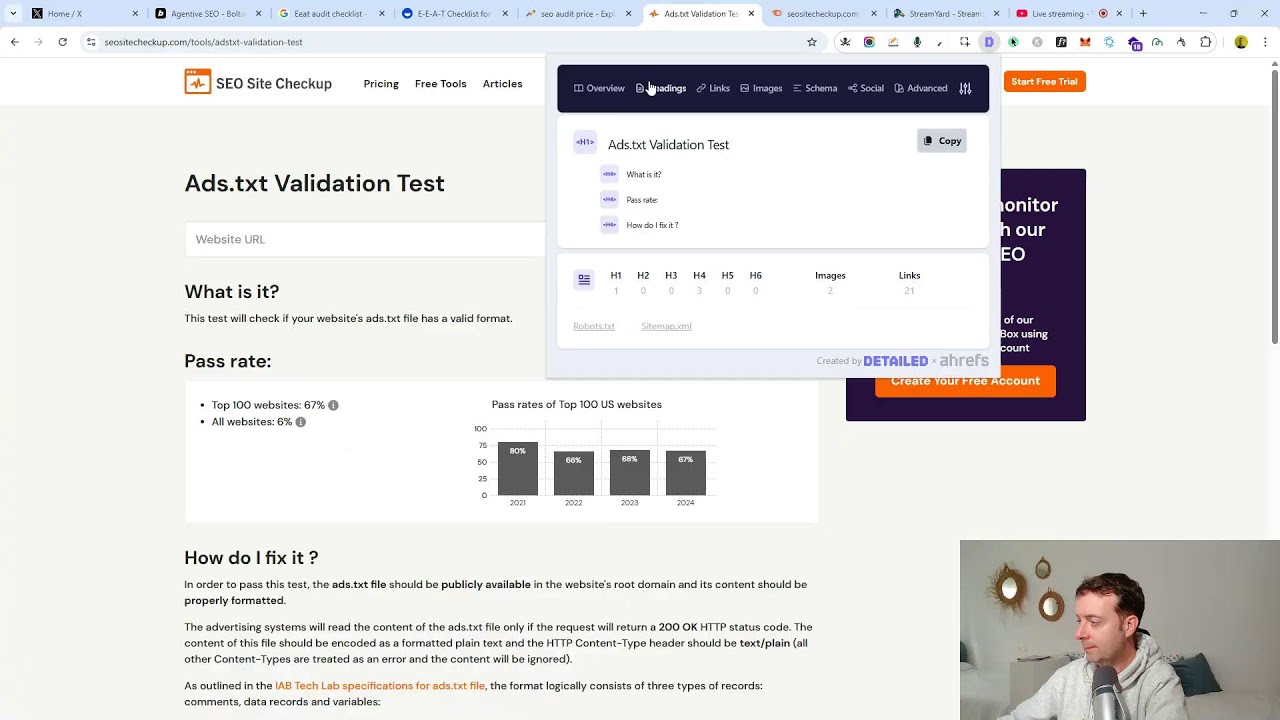1280x720 pixels.
Task: Reload the page with the refresh icon
Action: pos(62,42)
